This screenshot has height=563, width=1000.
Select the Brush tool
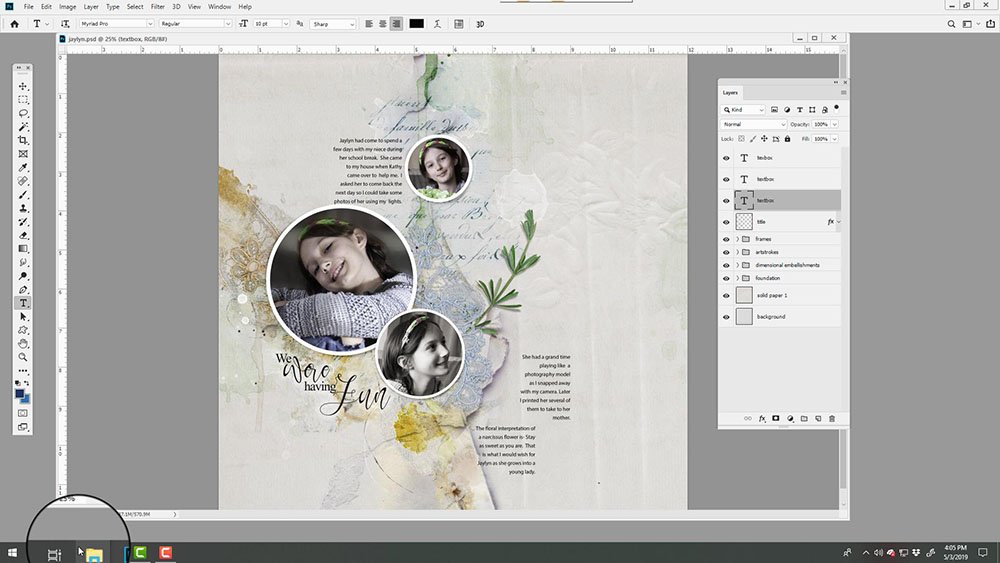(x=23, y=194)
